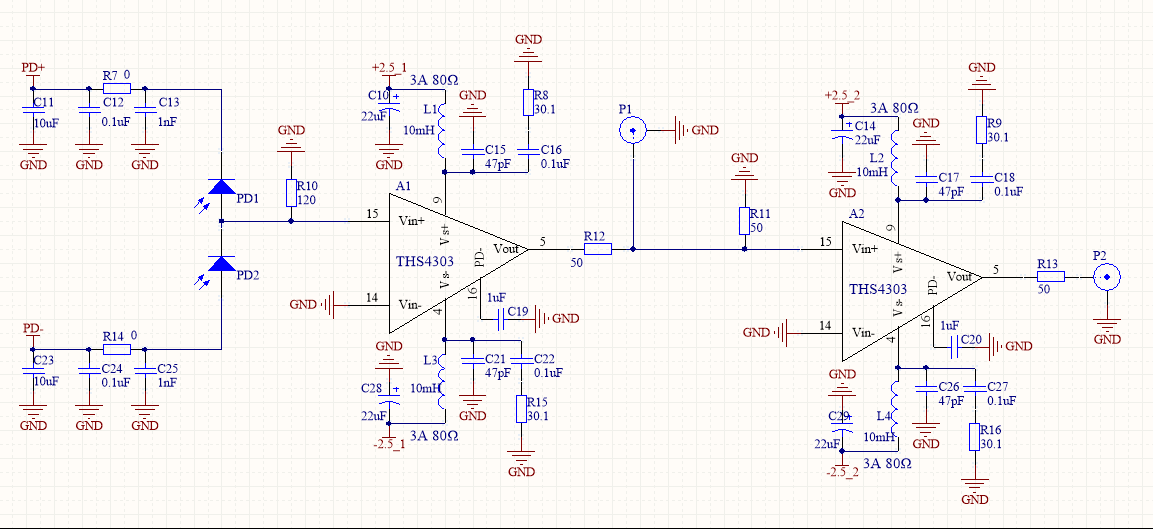Select resistor R7 symbol
Image resolution: width=1153 pixels, height=529 pixels.
(117, 89)
